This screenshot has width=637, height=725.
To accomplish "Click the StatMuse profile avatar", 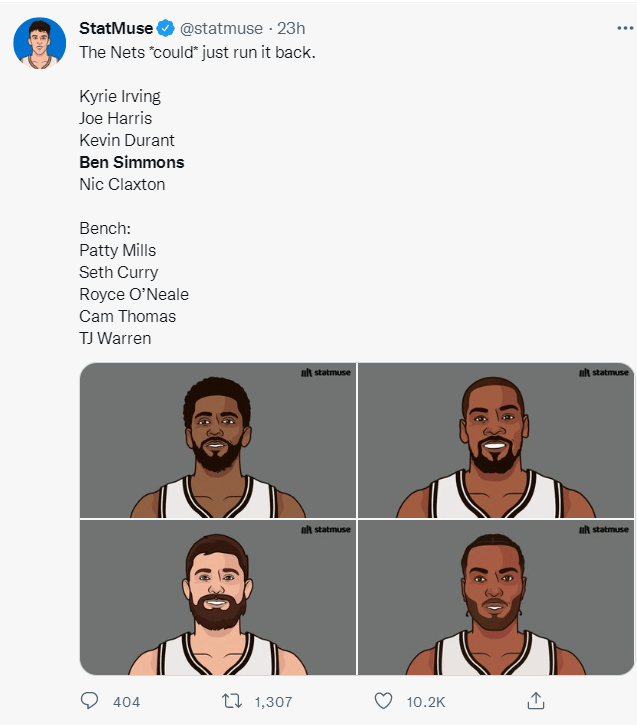I will click(39, 43).
